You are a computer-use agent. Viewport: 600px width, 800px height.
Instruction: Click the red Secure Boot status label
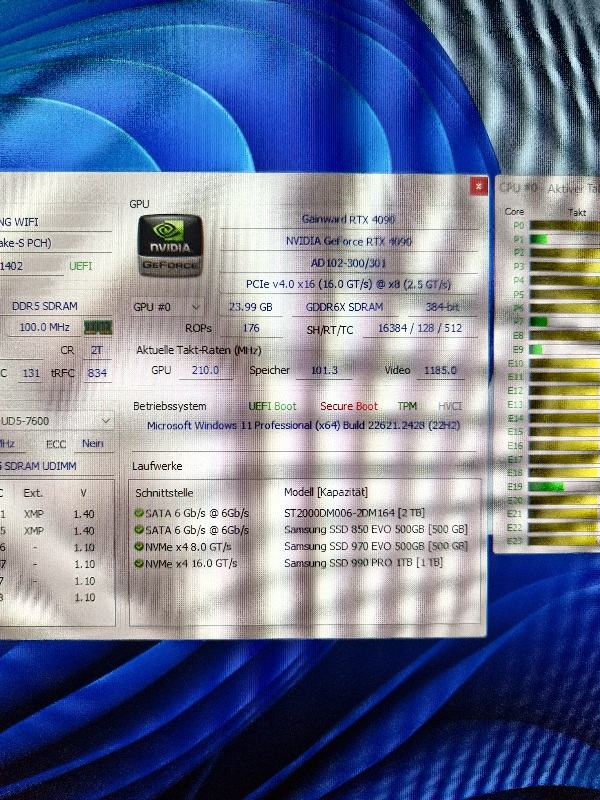tap(349, 407)
